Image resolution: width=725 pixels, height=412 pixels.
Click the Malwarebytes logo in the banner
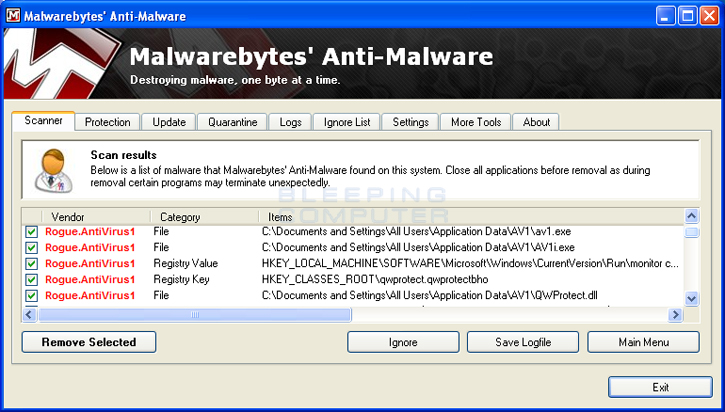(60, 63)
